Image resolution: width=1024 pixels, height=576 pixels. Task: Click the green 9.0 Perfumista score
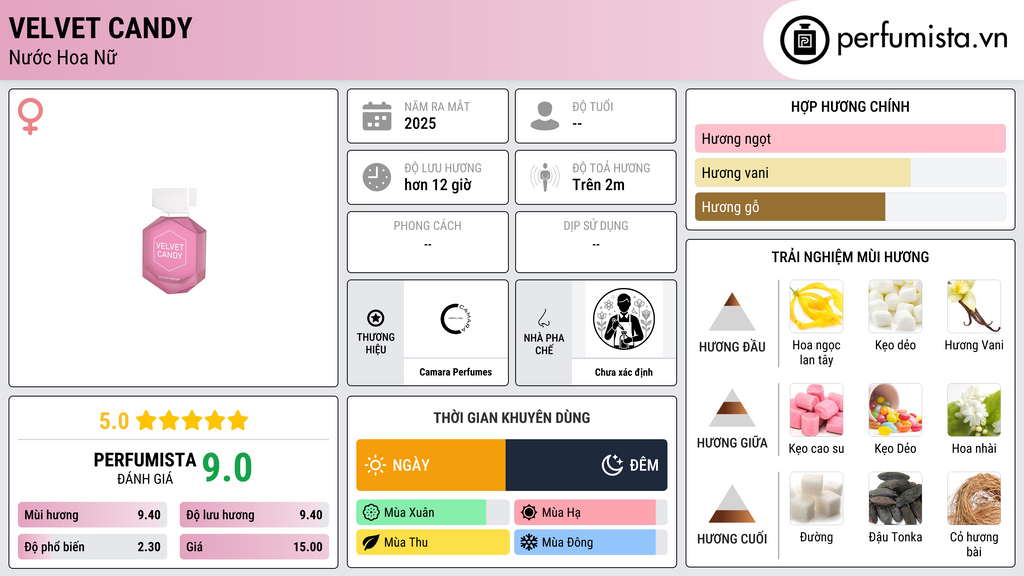227,468
